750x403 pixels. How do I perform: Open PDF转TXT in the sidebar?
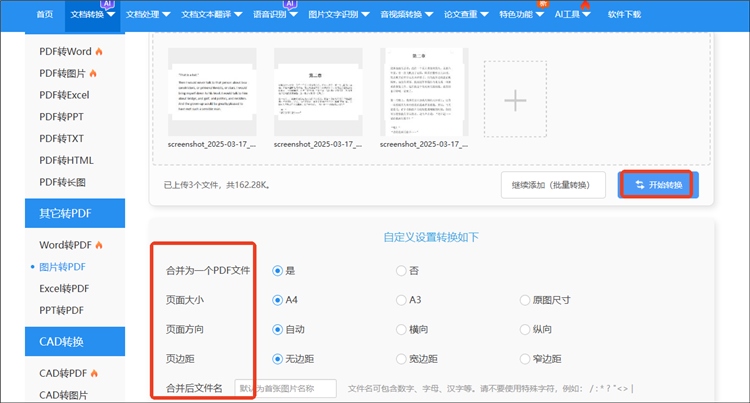click(x=61, y=139)
